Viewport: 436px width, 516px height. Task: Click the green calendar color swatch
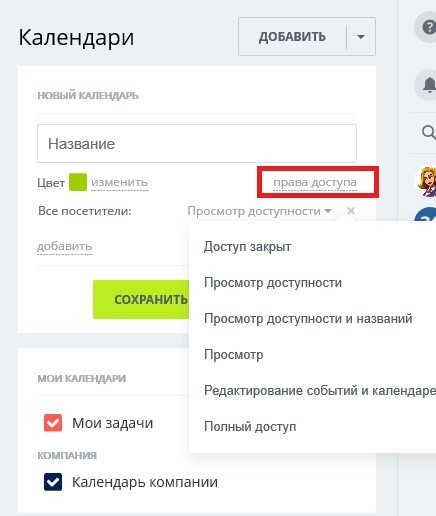(78, 182)
